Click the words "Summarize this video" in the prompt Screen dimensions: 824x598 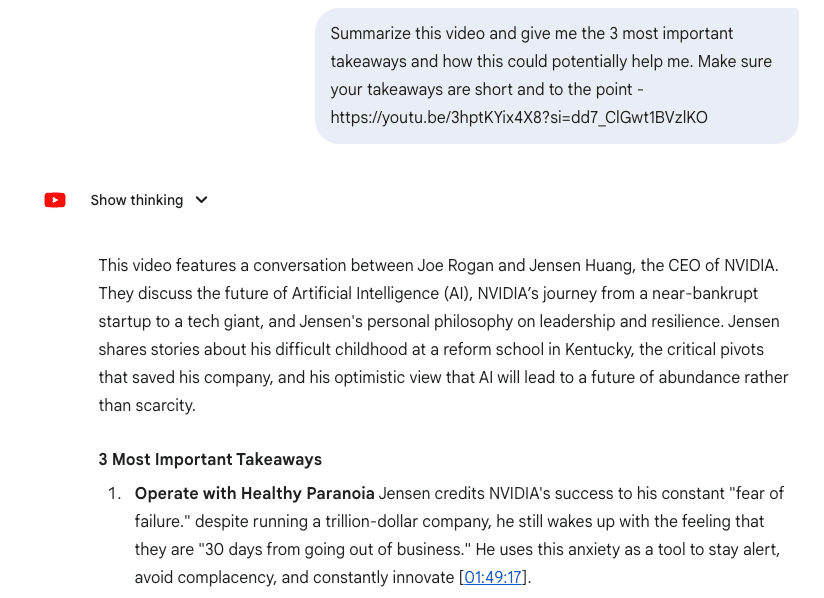[x=404, y=34]
